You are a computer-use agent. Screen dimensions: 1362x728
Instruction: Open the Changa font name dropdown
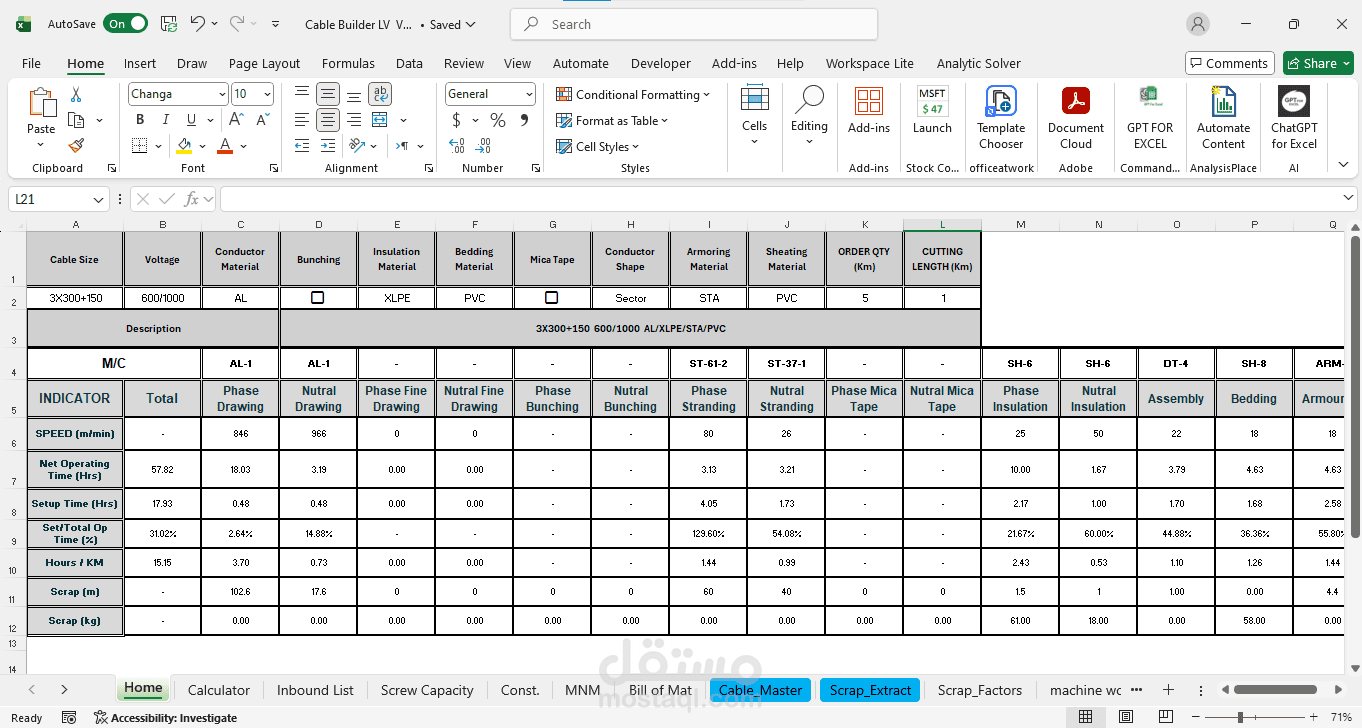point(222,94)
